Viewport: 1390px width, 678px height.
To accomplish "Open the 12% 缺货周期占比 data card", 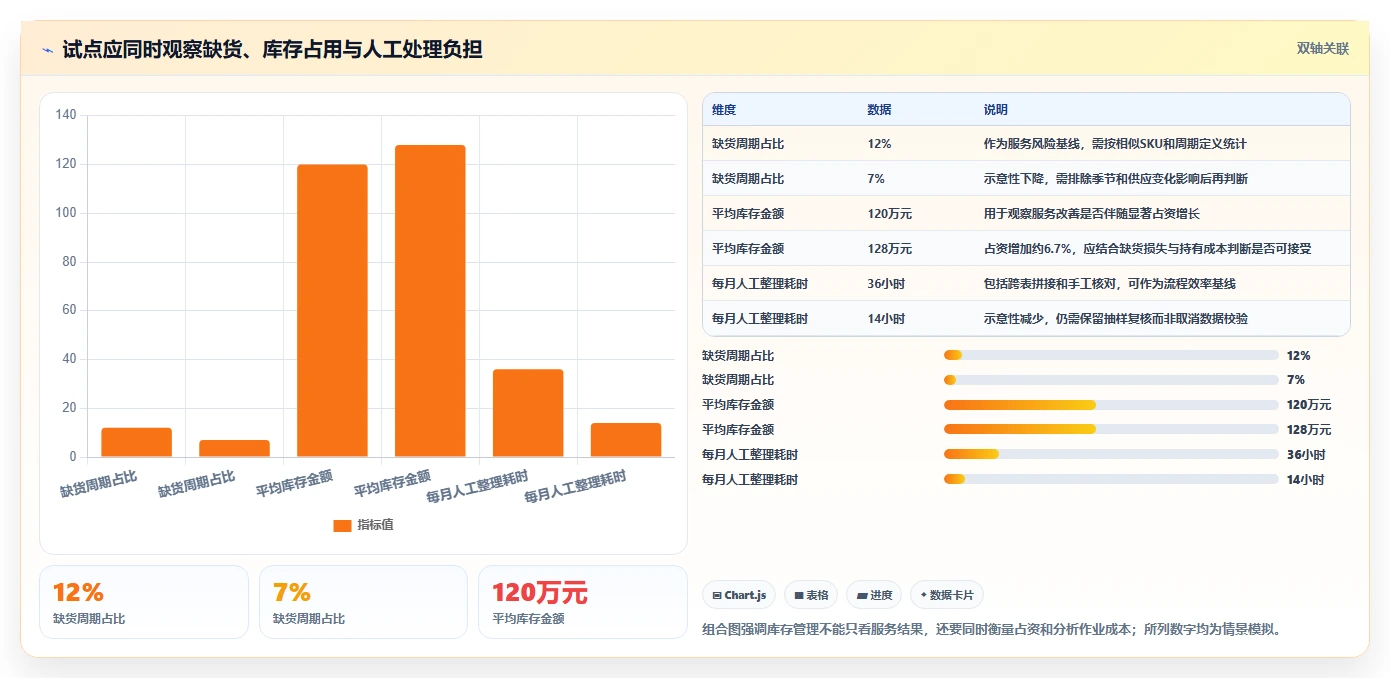I will point(143,602).
